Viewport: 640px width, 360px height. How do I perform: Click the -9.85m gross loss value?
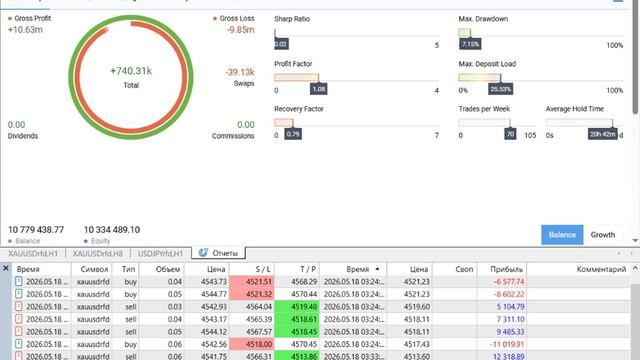(x=241, y=30)
